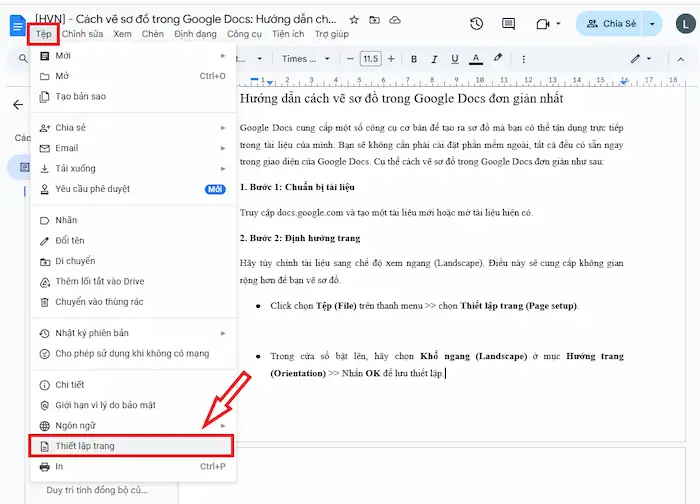Expand the Mới submenu
This screenshot has height=504, width=700.
point(133,55)
